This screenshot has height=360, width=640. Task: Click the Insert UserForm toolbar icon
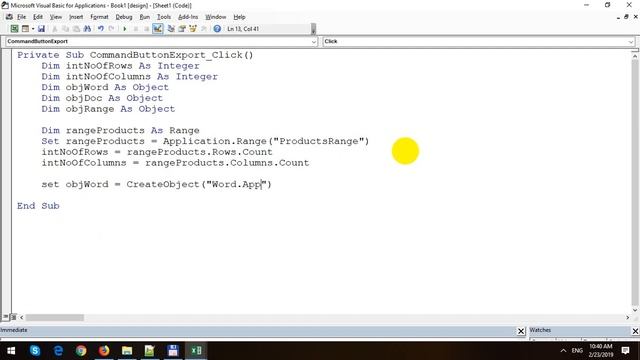[25, 29]
